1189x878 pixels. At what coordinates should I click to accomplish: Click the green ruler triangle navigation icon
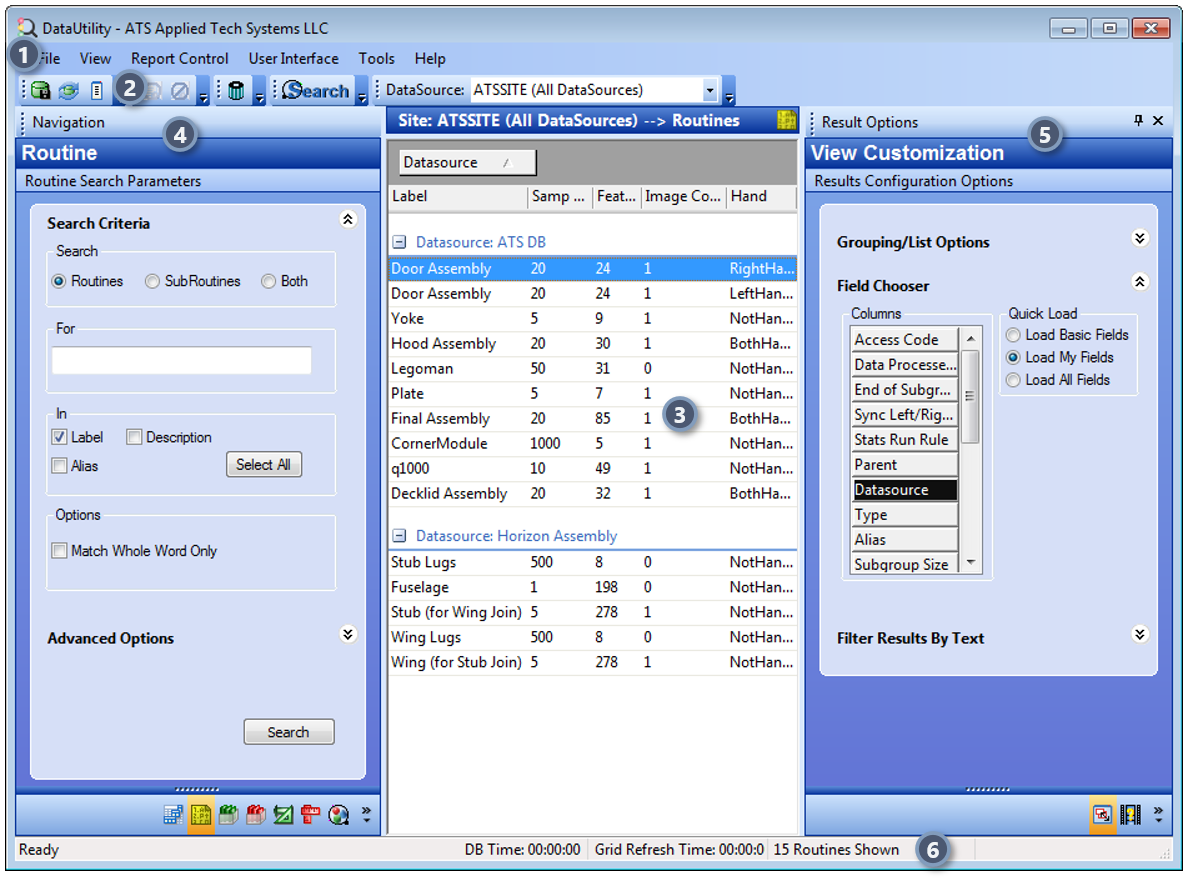click(x=283, y=815)
